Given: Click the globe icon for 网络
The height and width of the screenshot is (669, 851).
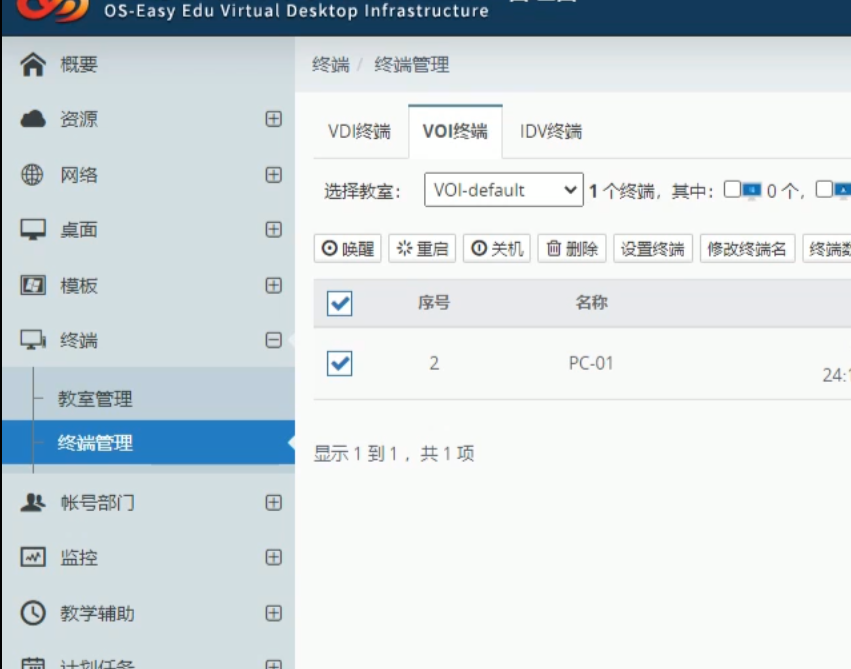Looking at the screenshot, I should coord(33,175).
